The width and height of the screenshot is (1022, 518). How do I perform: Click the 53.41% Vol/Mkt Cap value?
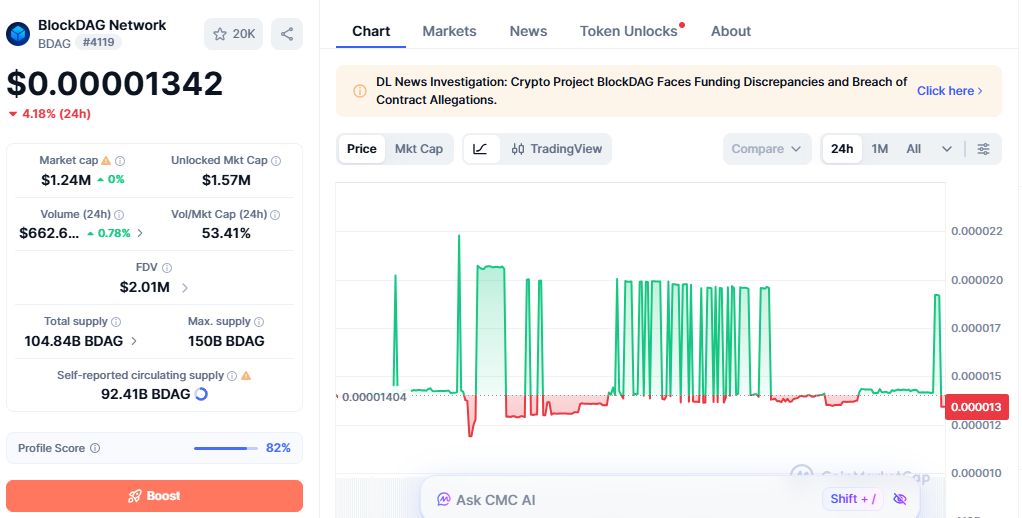(226, 233)
